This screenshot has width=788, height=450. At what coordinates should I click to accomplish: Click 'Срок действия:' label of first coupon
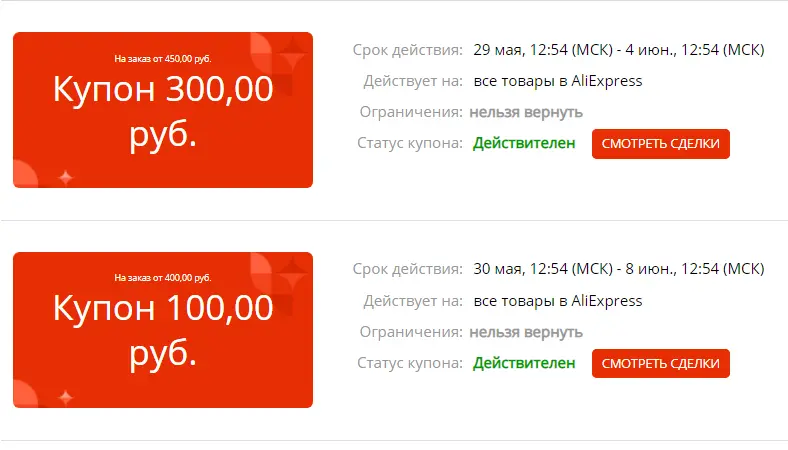pyautogui.click(x=407, y=50)
